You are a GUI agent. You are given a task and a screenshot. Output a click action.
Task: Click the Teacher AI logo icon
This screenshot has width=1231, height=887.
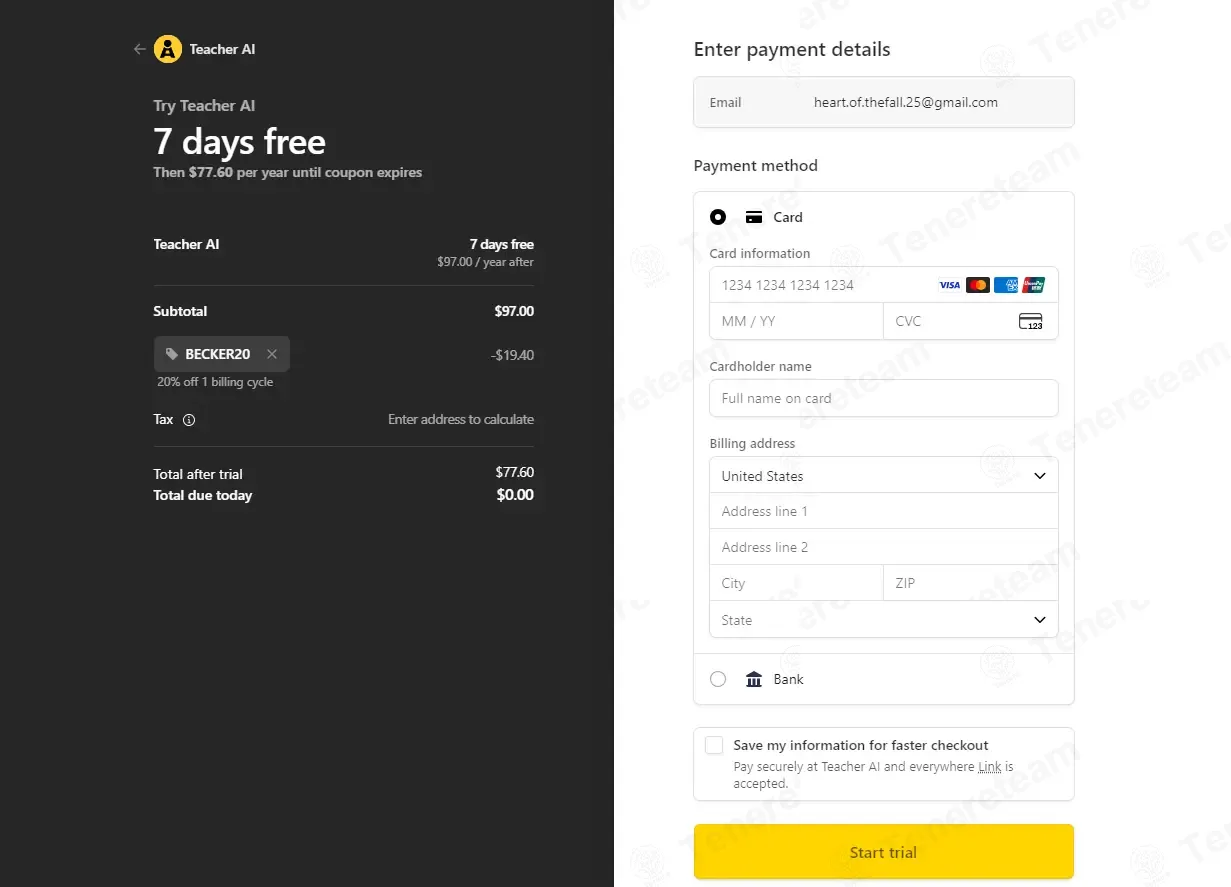168,49
